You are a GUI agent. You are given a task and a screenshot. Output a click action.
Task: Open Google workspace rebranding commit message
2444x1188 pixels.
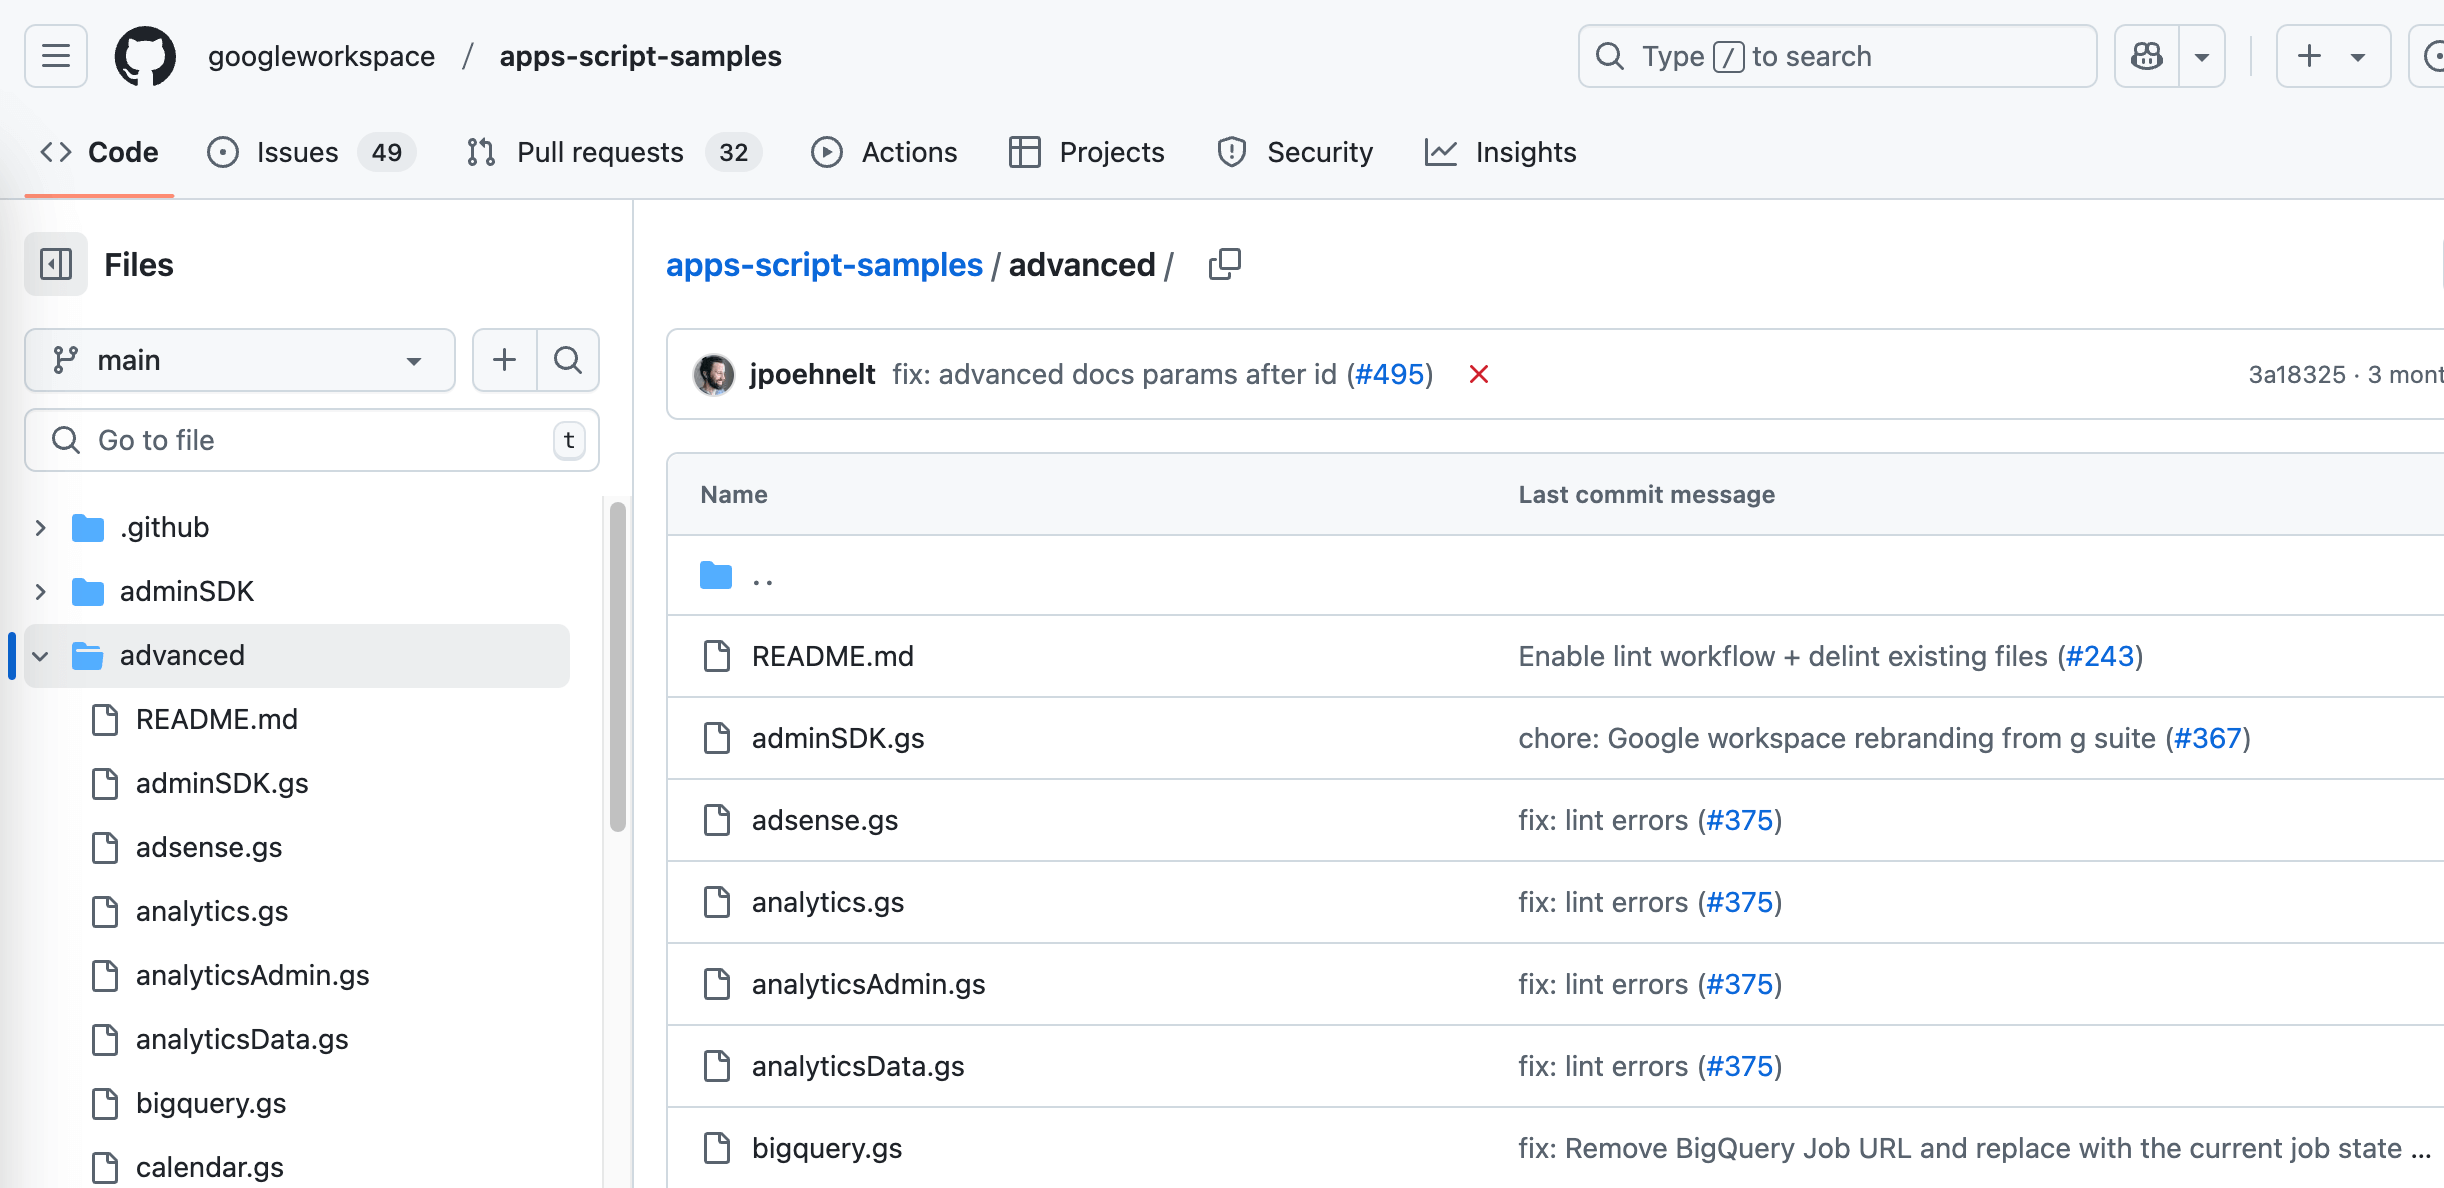(1837, 738)
